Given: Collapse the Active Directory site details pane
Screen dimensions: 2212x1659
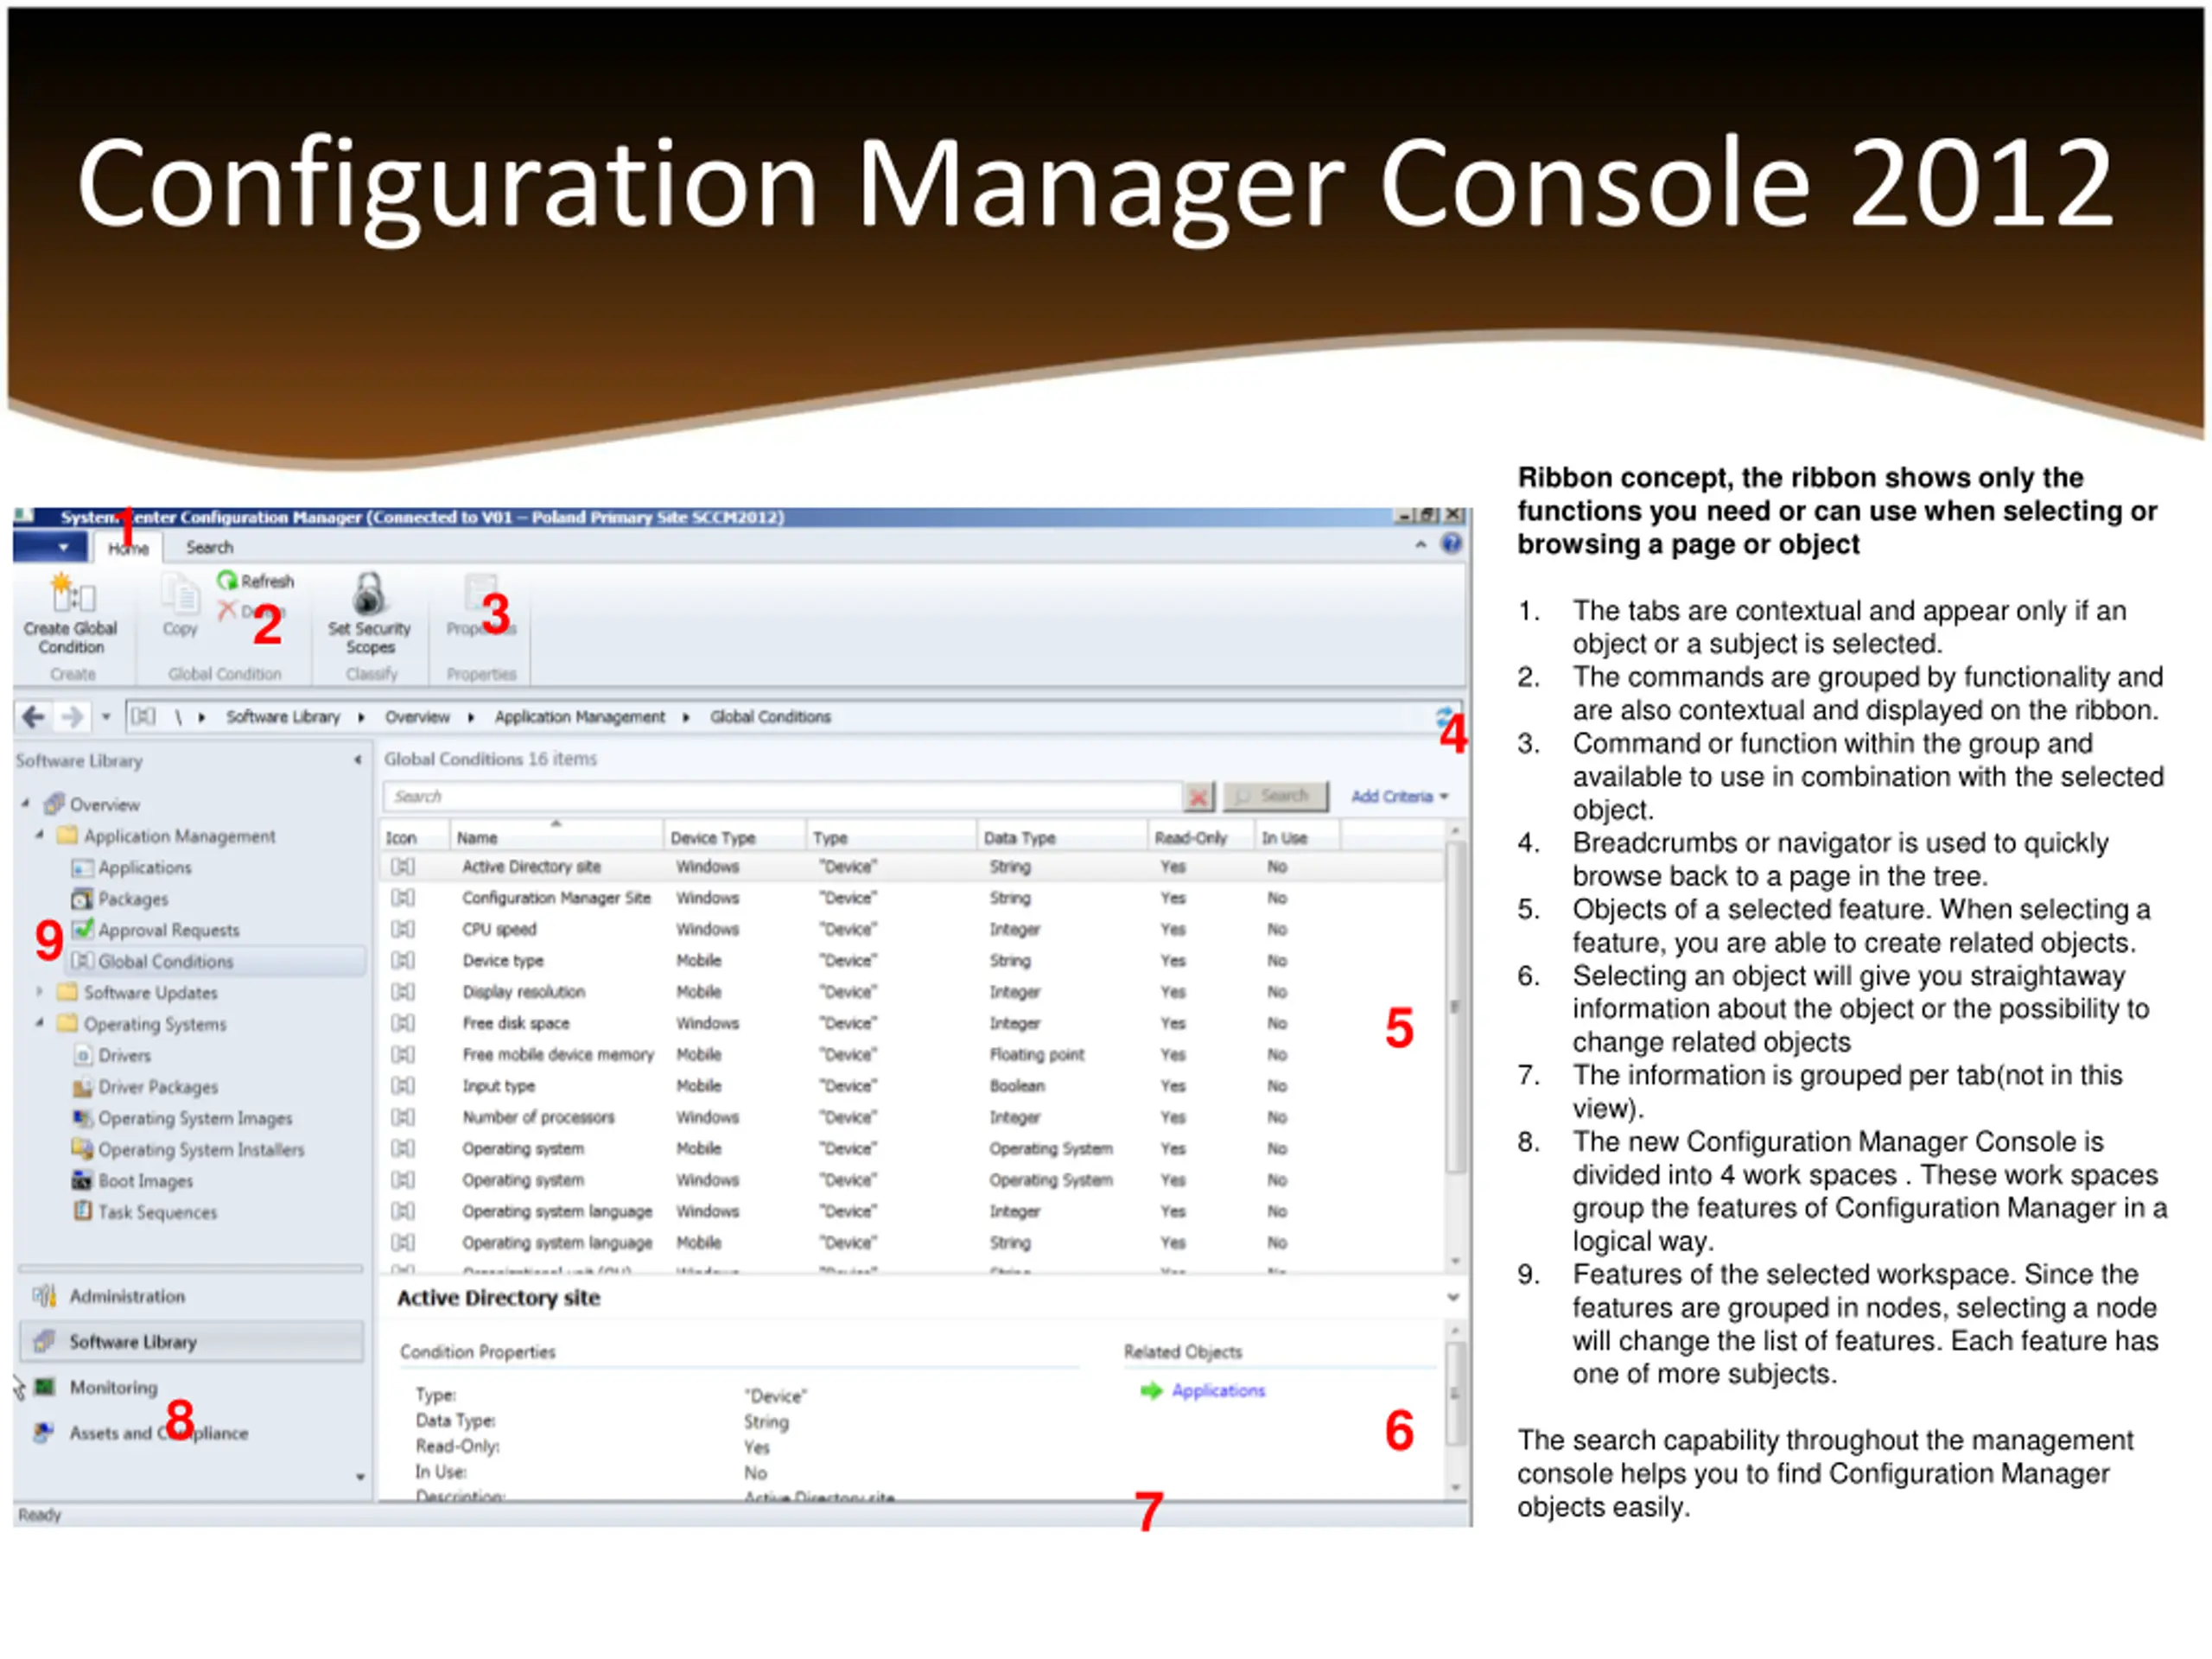Looking at the screenshot, I should click(x=1453, y=1298).
